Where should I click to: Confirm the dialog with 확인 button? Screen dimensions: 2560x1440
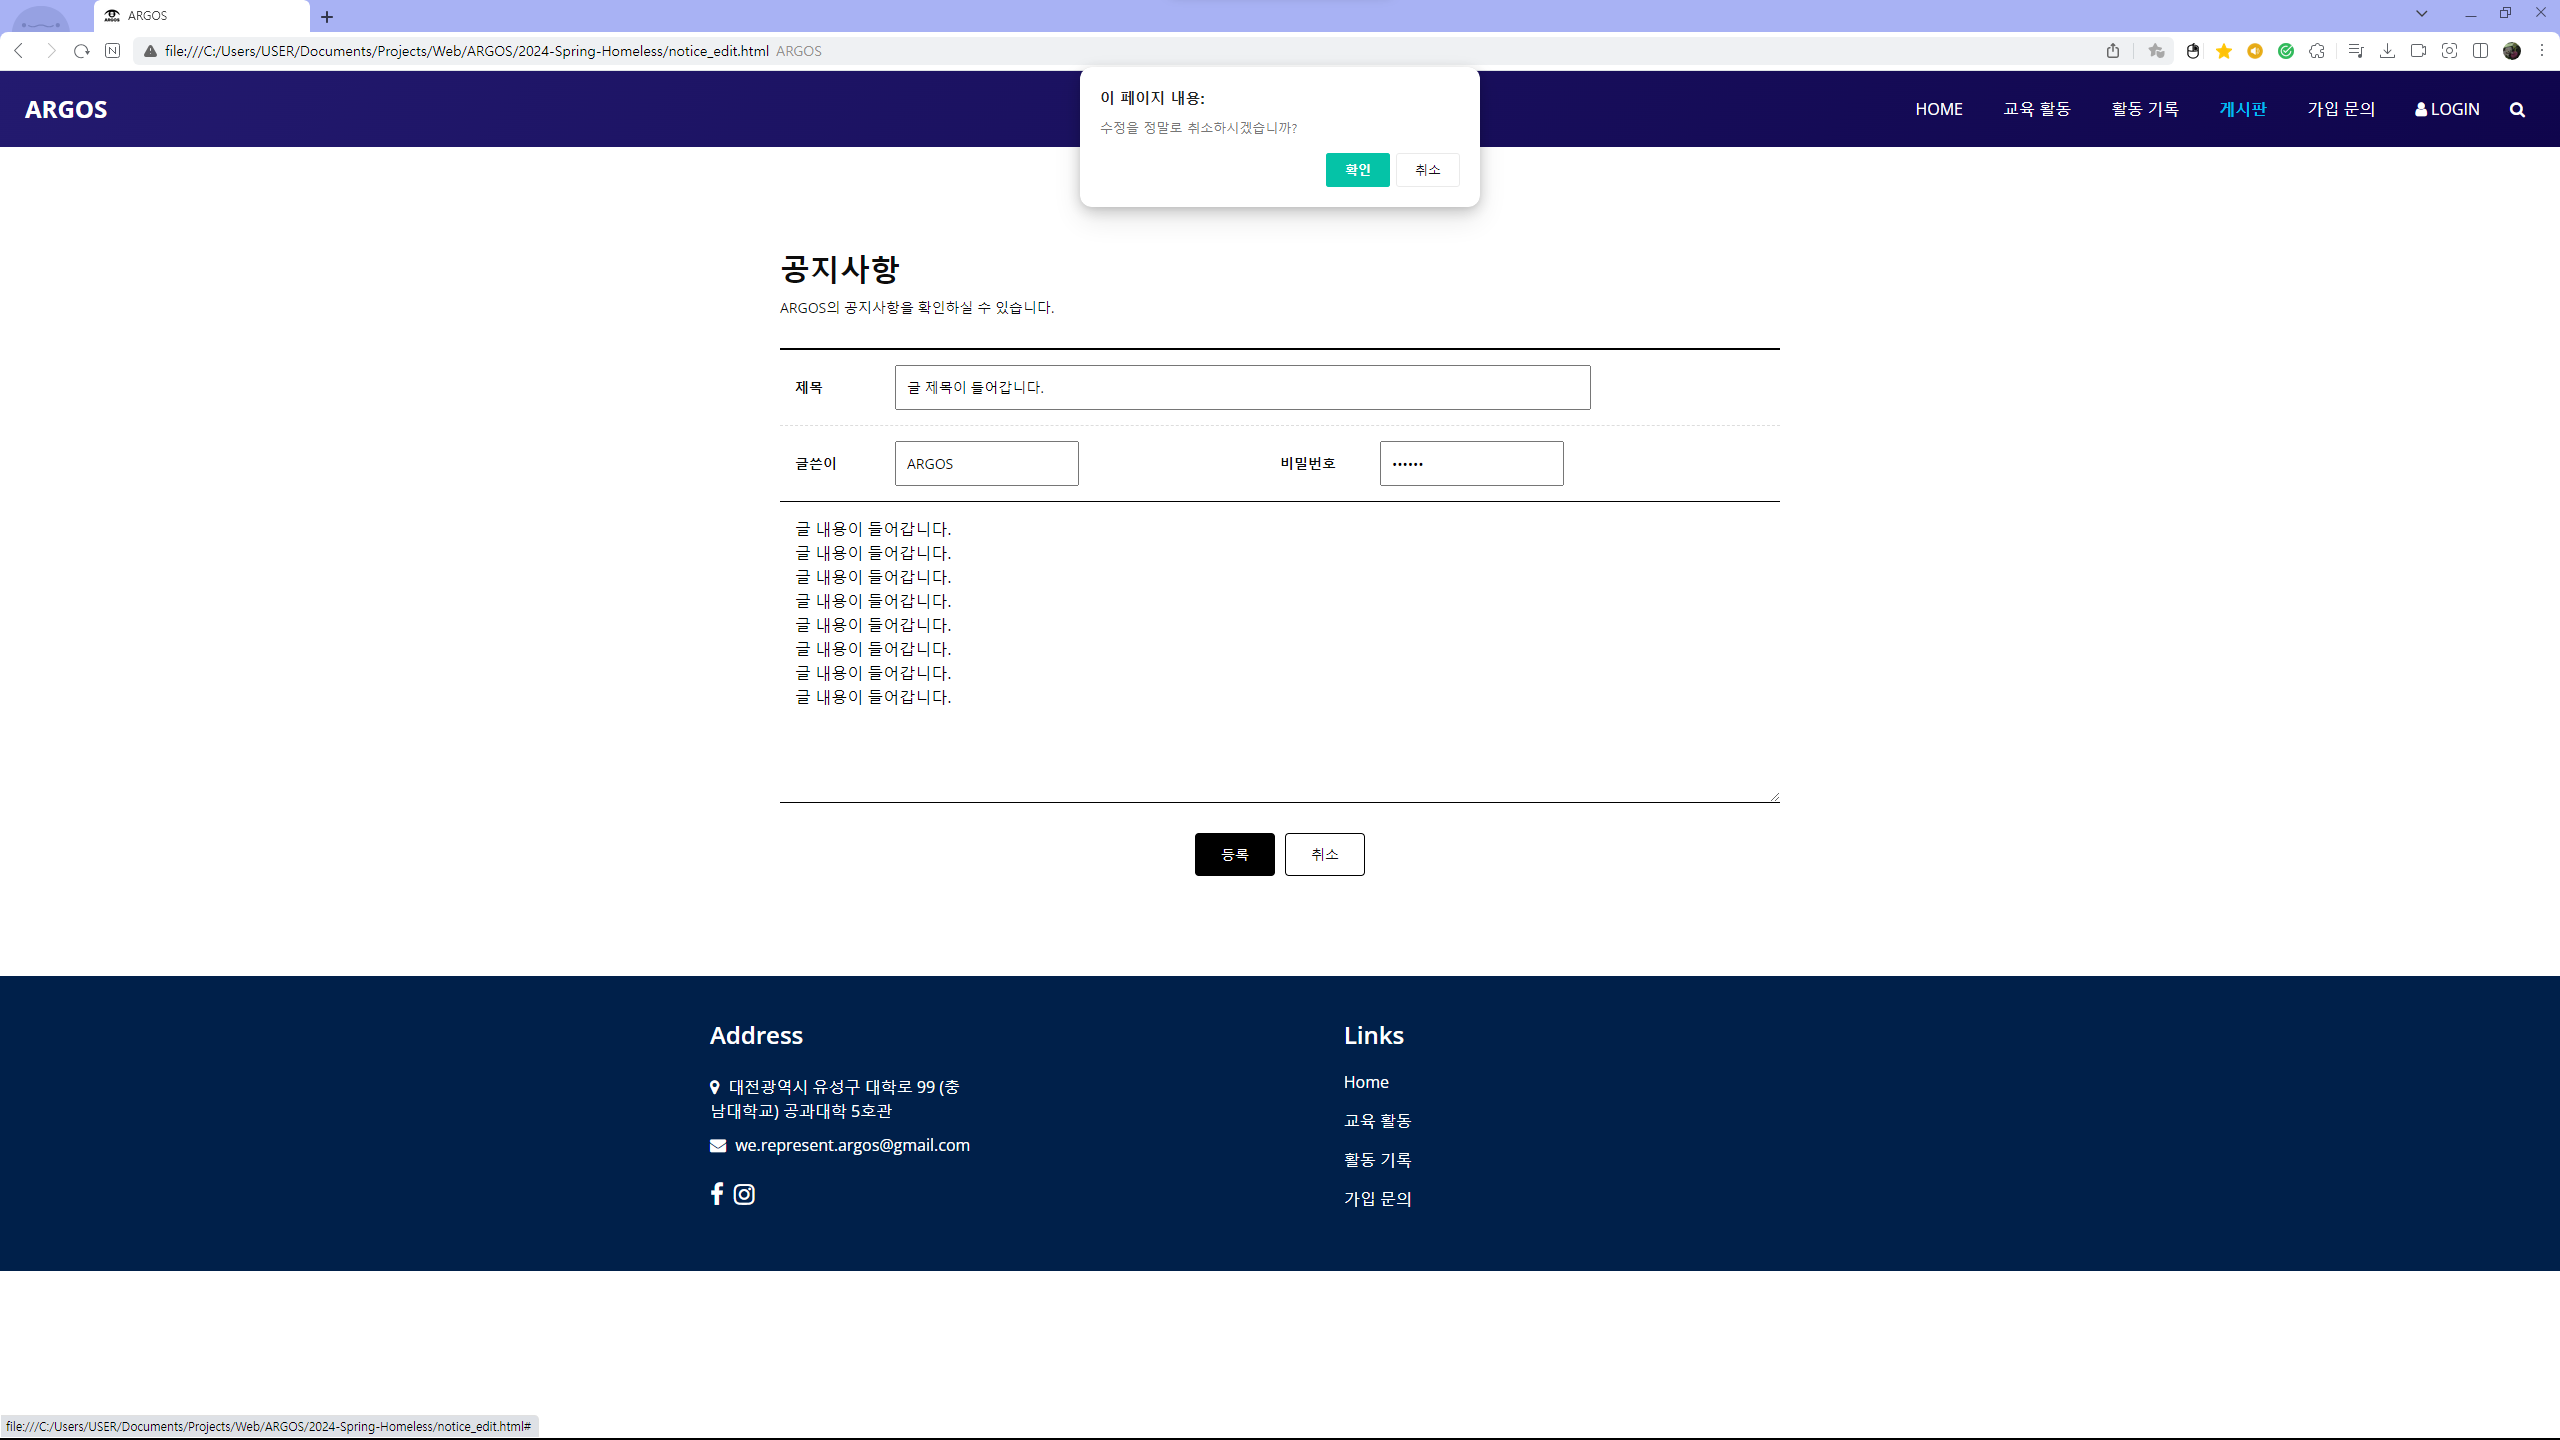(1357, 170)
